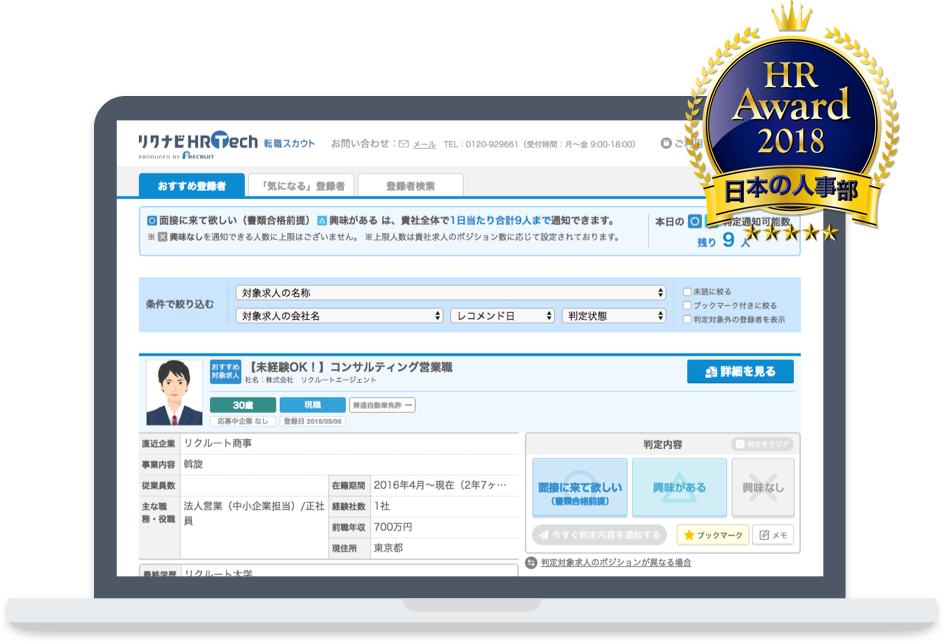The width and height of the screenshot is (944, 644).
Task: Click the HR Award 2018 badge
Action: pyautogui.click(x=789, y=120)
